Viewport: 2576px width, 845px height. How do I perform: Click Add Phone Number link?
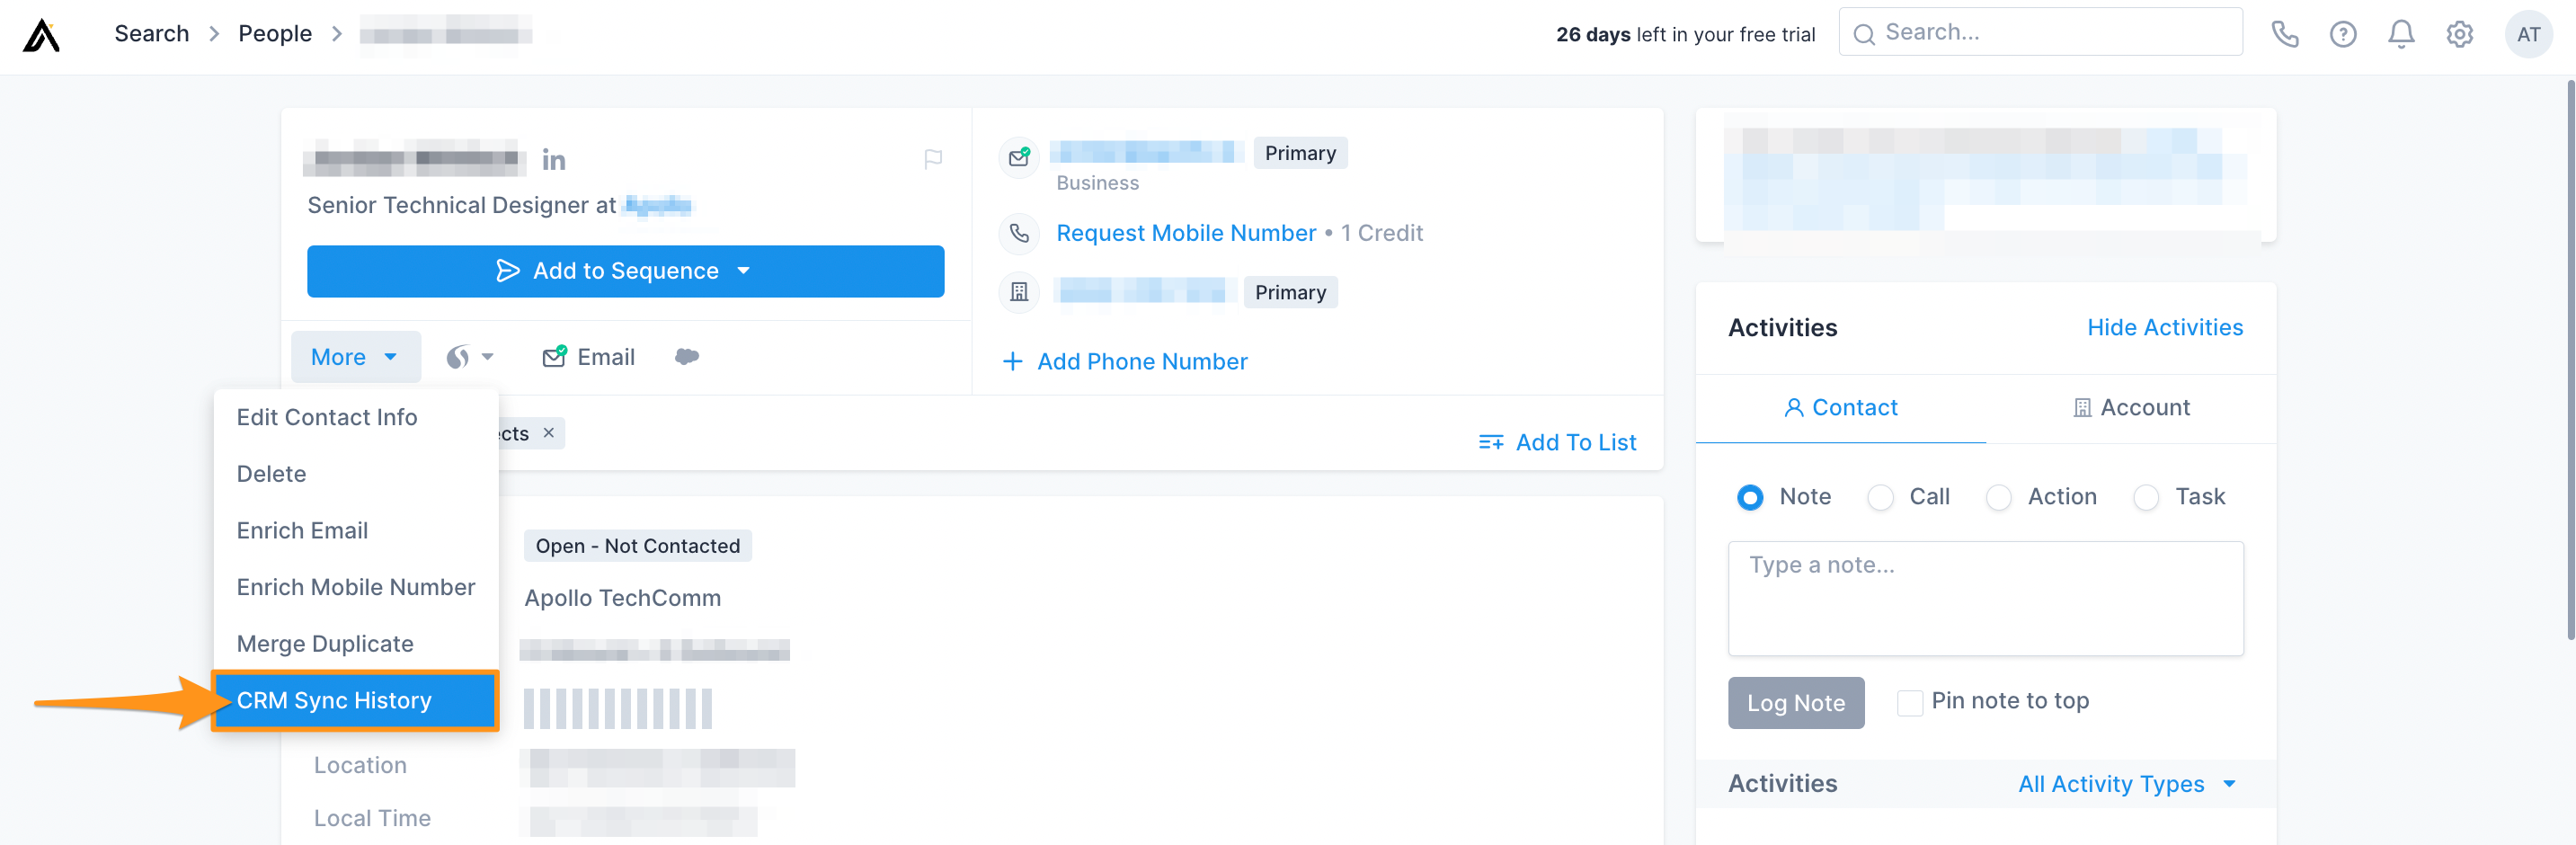pyautogui.click(x=1125, y=362)
